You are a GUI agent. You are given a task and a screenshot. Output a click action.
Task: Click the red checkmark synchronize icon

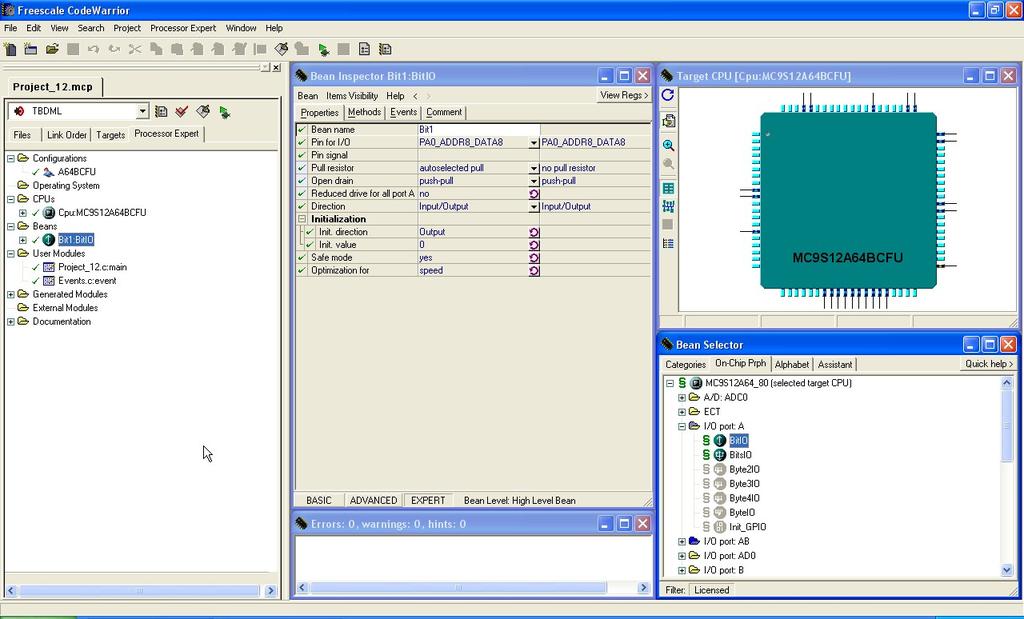click(x=182, y=112)
